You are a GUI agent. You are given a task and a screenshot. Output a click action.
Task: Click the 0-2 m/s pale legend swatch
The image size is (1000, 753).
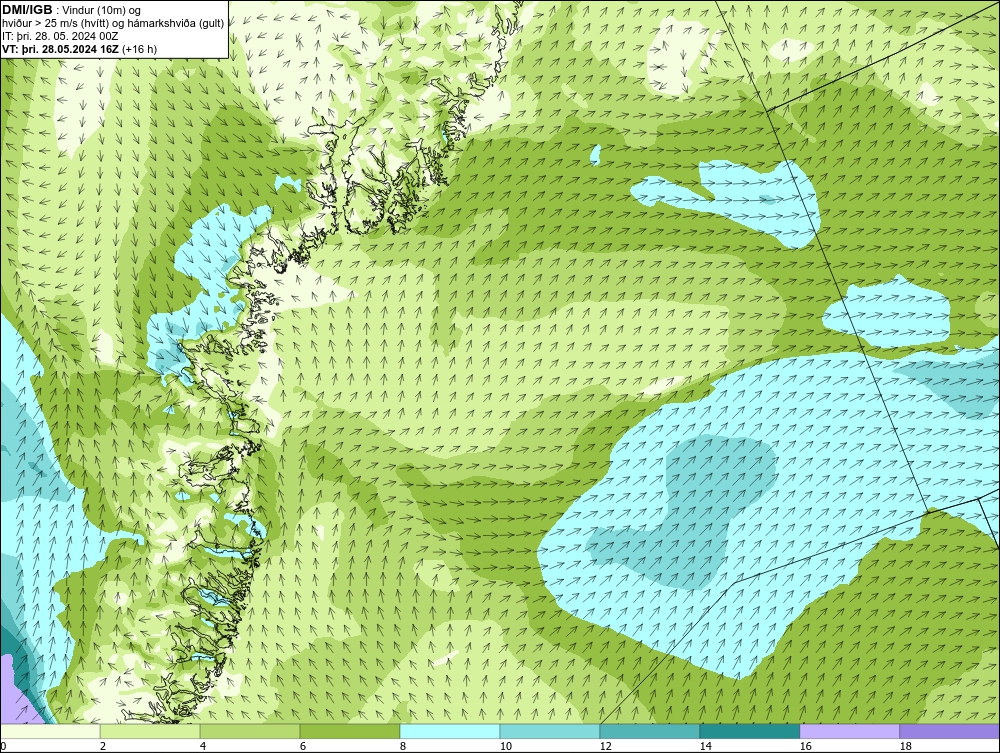(x=50, y=731)
